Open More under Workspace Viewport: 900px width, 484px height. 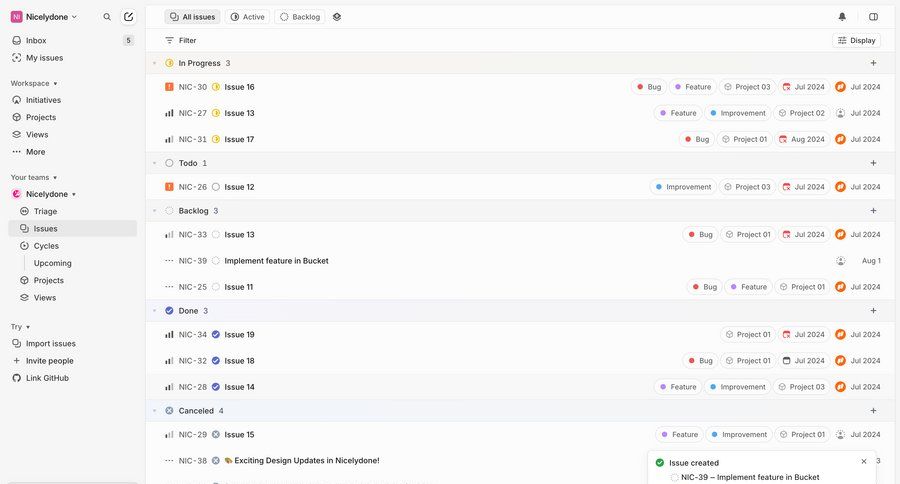pos(72,152)
